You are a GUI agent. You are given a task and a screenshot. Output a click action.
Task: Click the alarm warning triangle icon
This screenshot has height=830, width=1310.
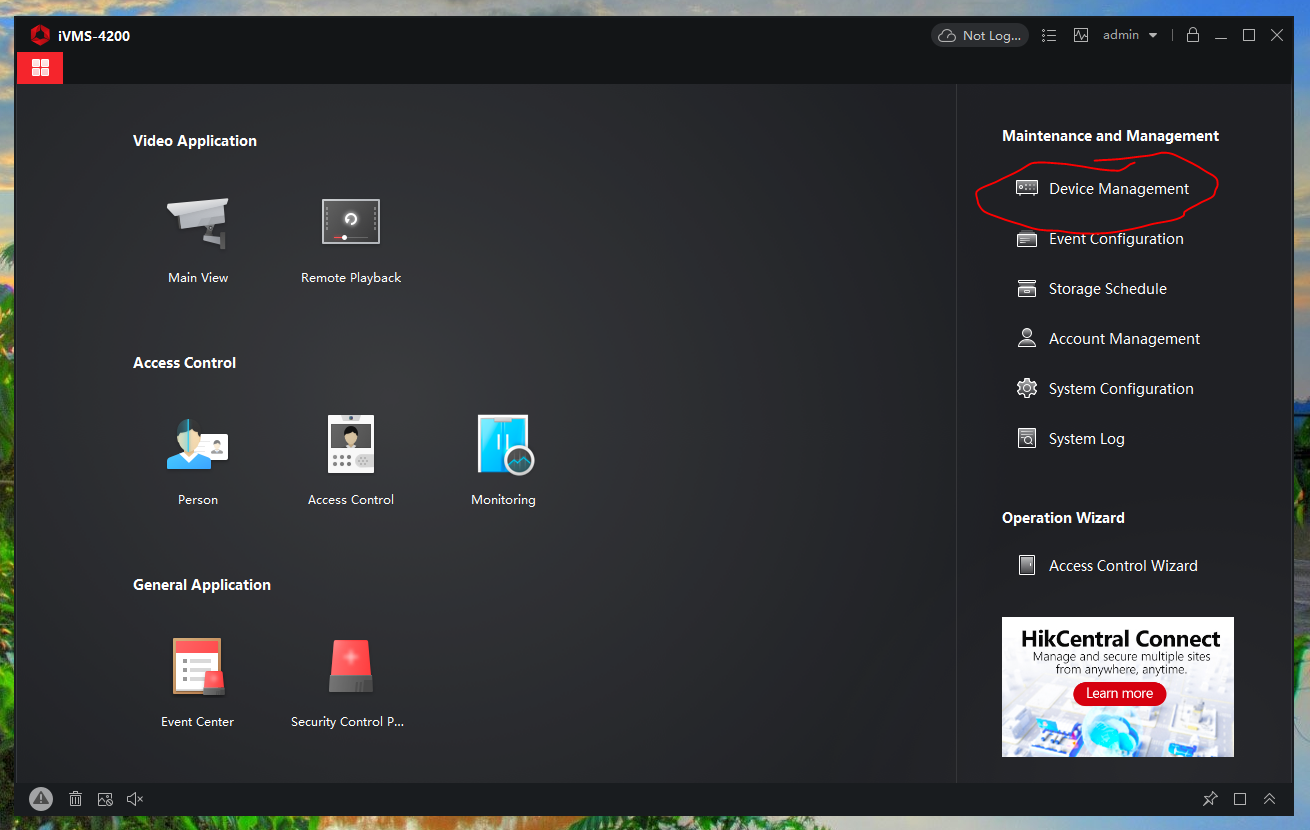(x=41, y=798)
